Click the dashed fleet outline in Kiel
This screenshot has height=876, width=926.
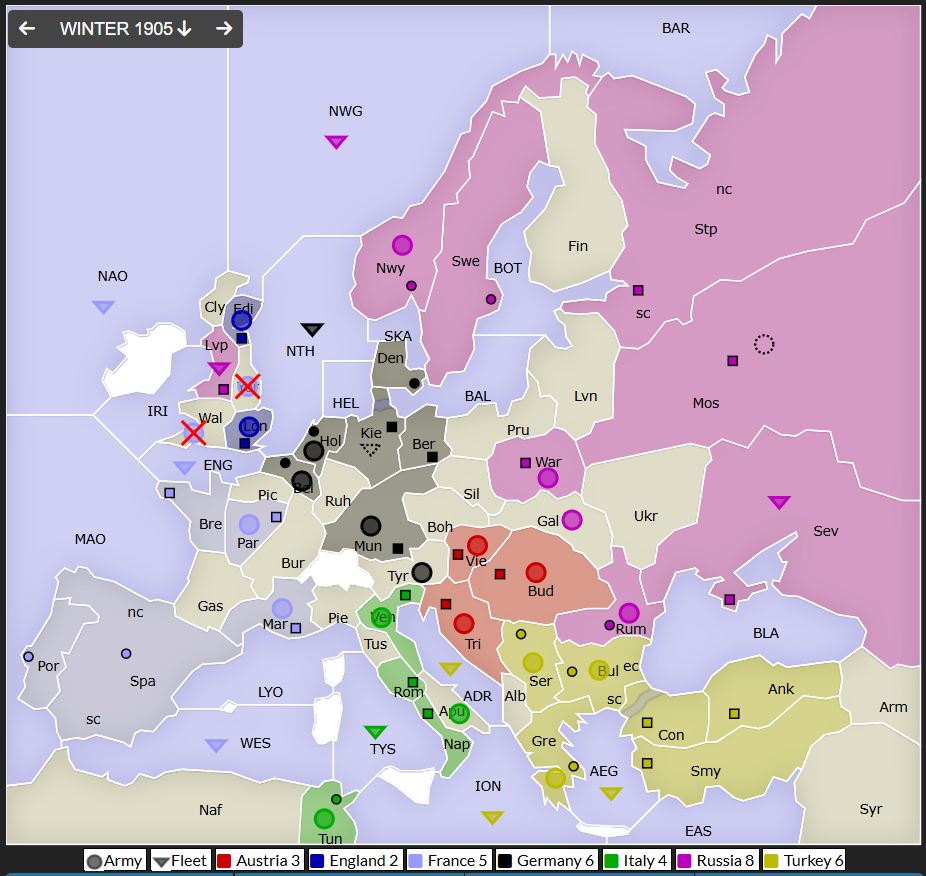371,450
